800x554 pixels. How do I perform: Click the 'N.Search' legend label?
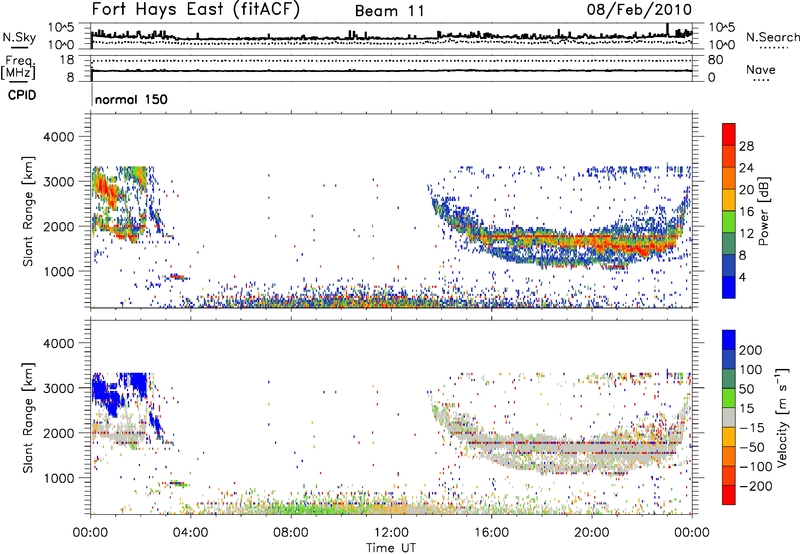pos(772,37)
